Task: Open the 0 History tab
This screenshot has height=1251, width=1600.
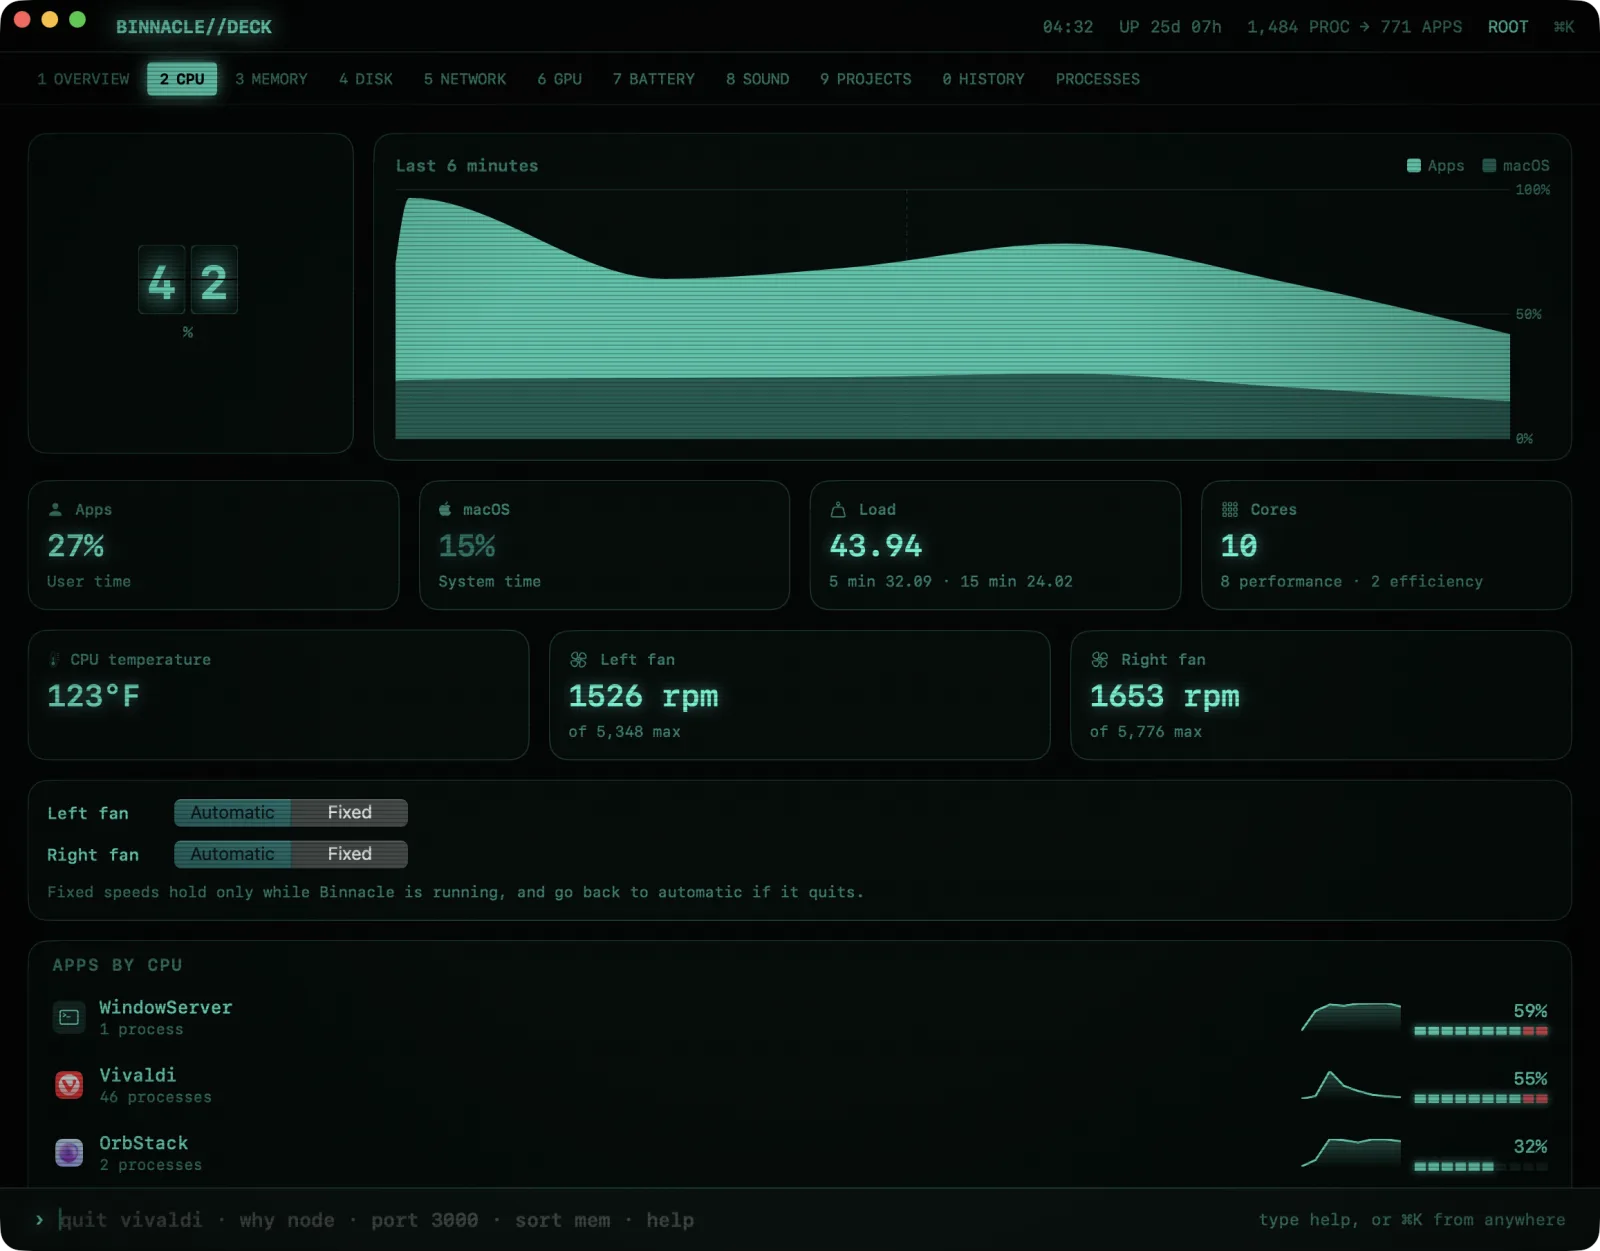Action: (x=983, y=79)
